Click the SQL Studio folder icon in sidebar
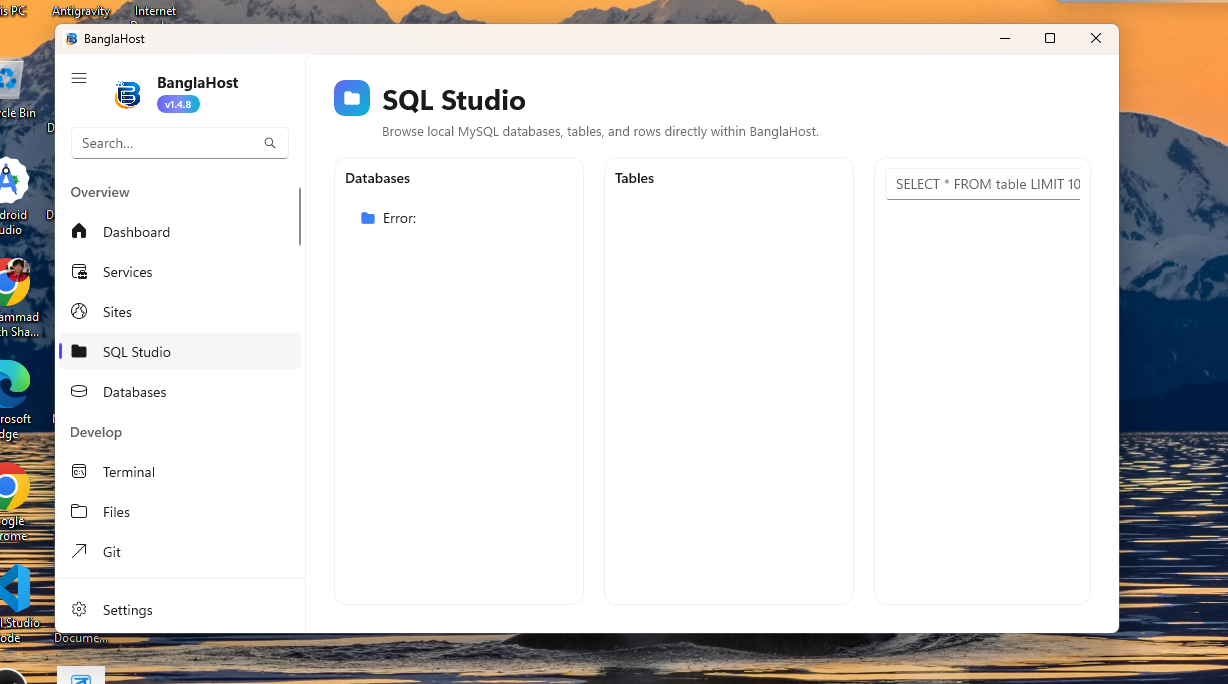This screenshot has width=1228, height=684. click(x=79, y=351)
